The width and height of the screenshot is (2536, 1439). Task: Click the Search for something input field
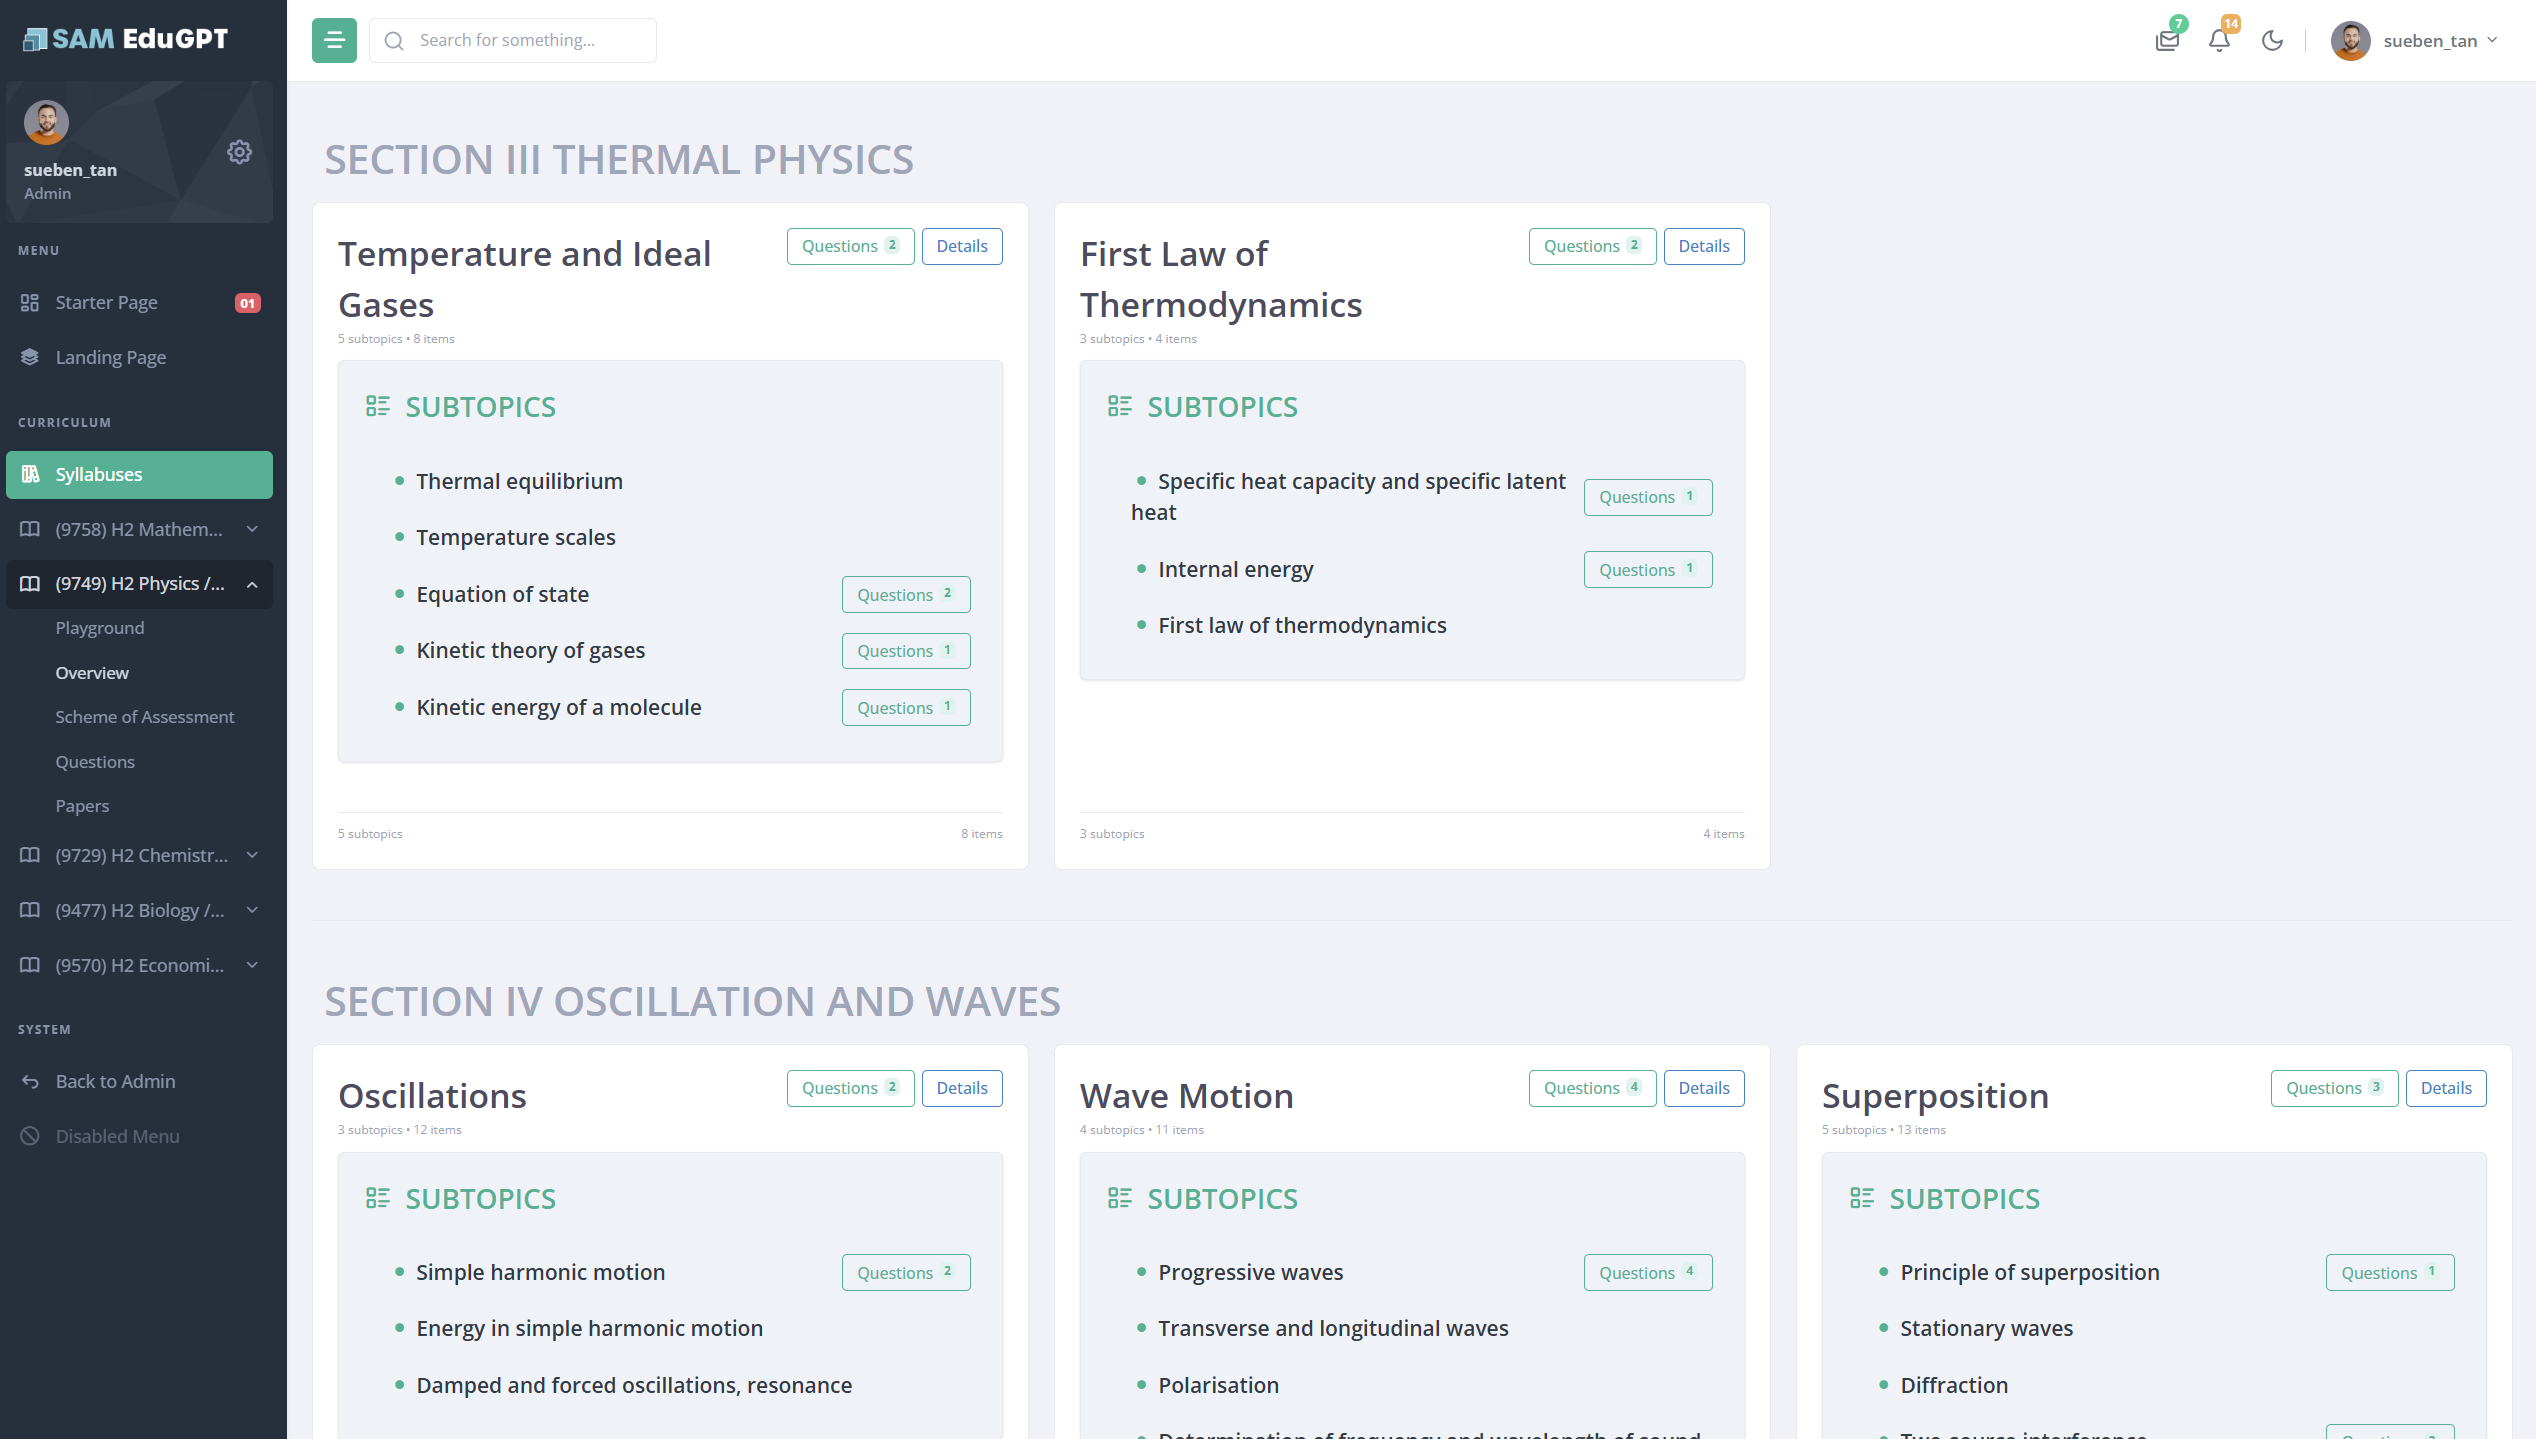530,40
